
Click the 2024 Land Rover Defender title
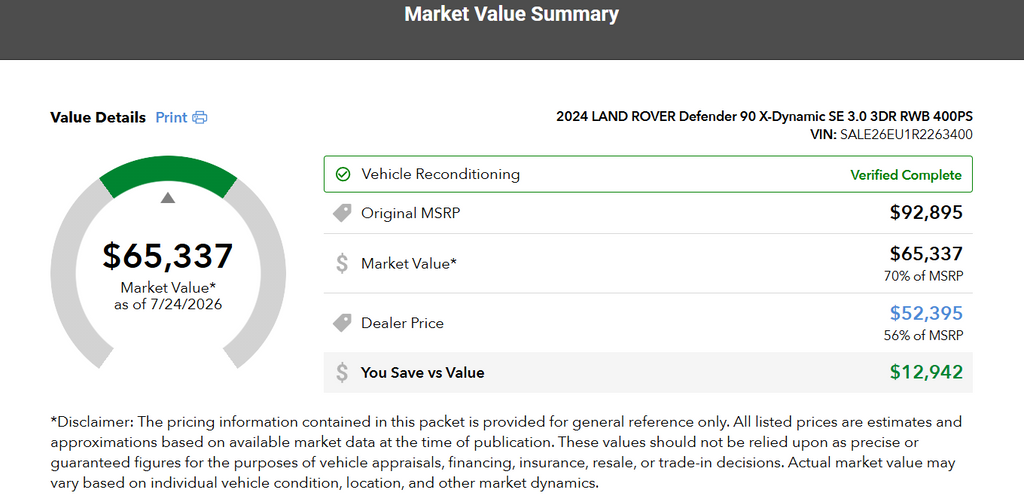click(765, 118)
